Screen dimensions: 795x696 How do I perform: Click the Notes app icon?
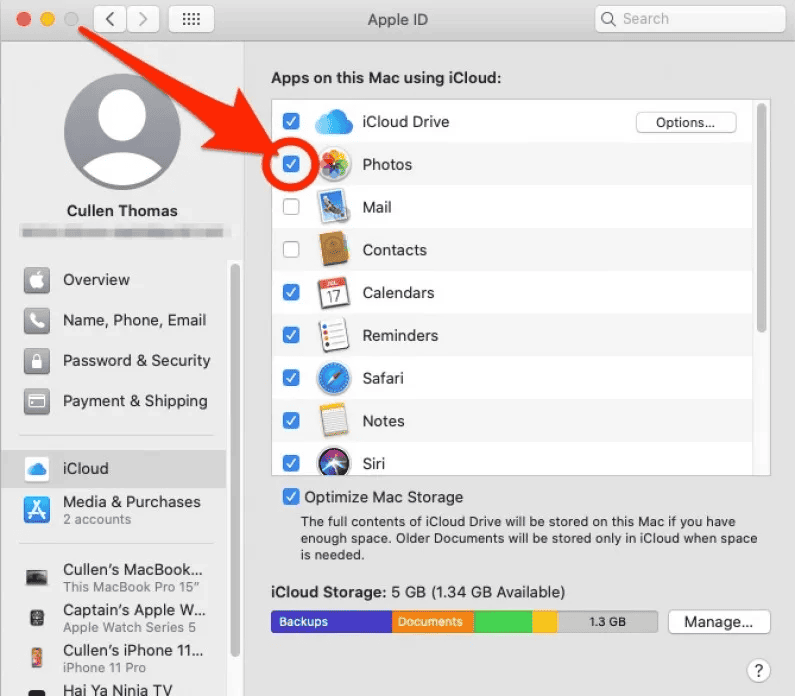click(334, 421)
